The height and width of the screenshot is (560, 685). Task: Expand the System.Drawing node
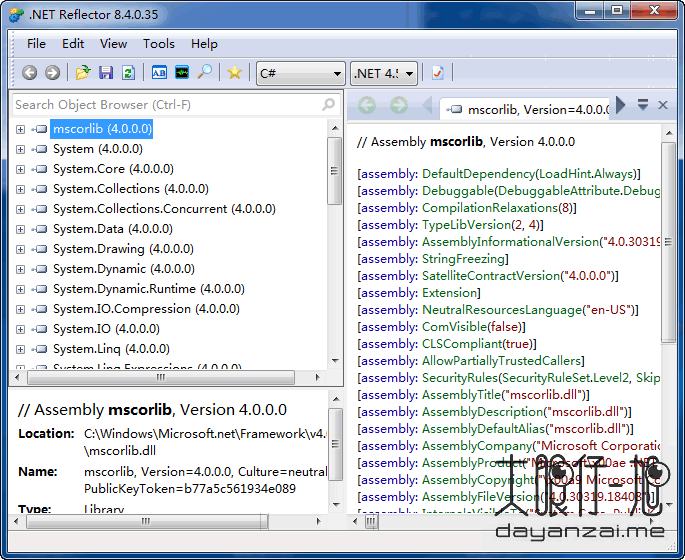[21, 249]
